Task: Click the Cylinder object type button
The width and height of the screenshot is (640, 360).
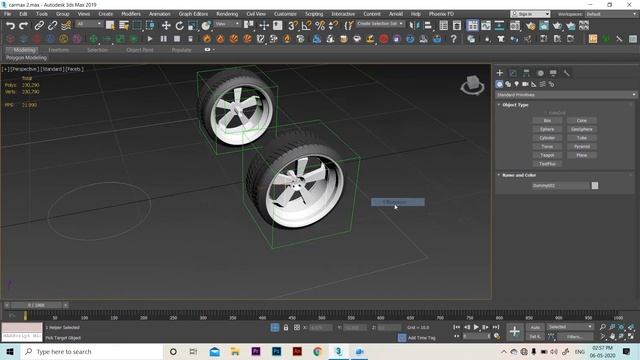Action: pyautogui.click(x=547, y=138)
